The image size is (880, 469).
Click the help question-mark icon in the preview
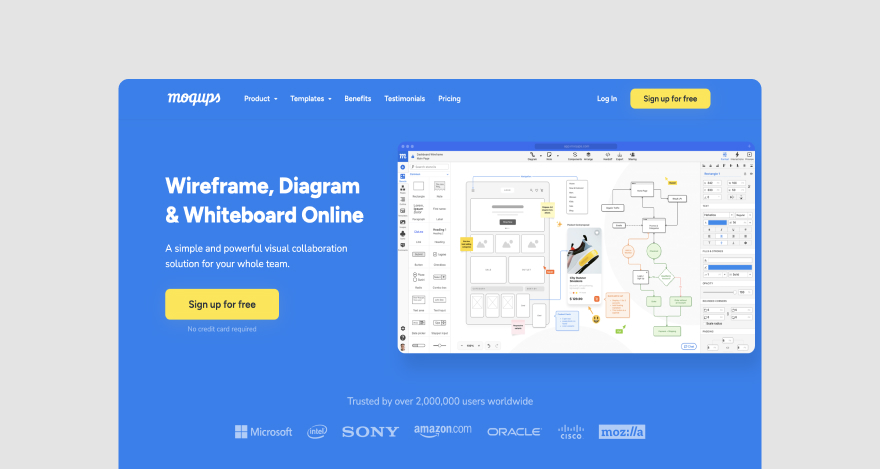pyautogui.click(x=403, y=338)
